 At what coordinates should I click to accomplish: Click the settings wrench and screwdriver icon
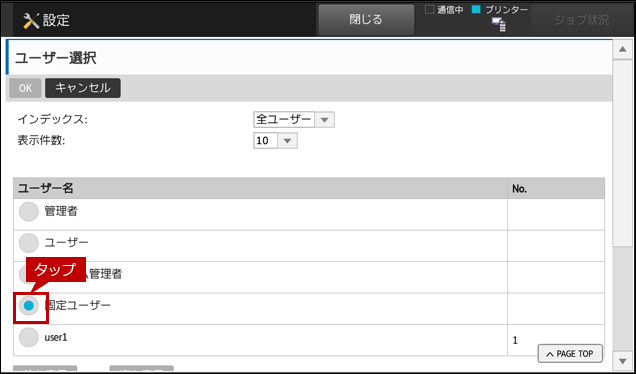tap(31, 21)
